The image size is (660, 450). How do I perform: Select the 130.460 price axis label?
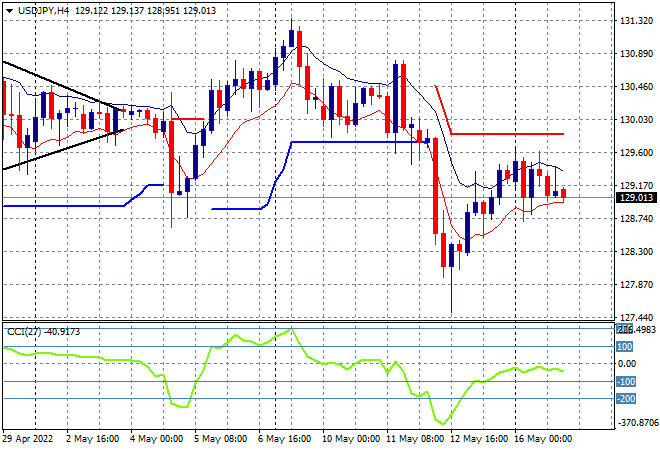pos(637,87)
